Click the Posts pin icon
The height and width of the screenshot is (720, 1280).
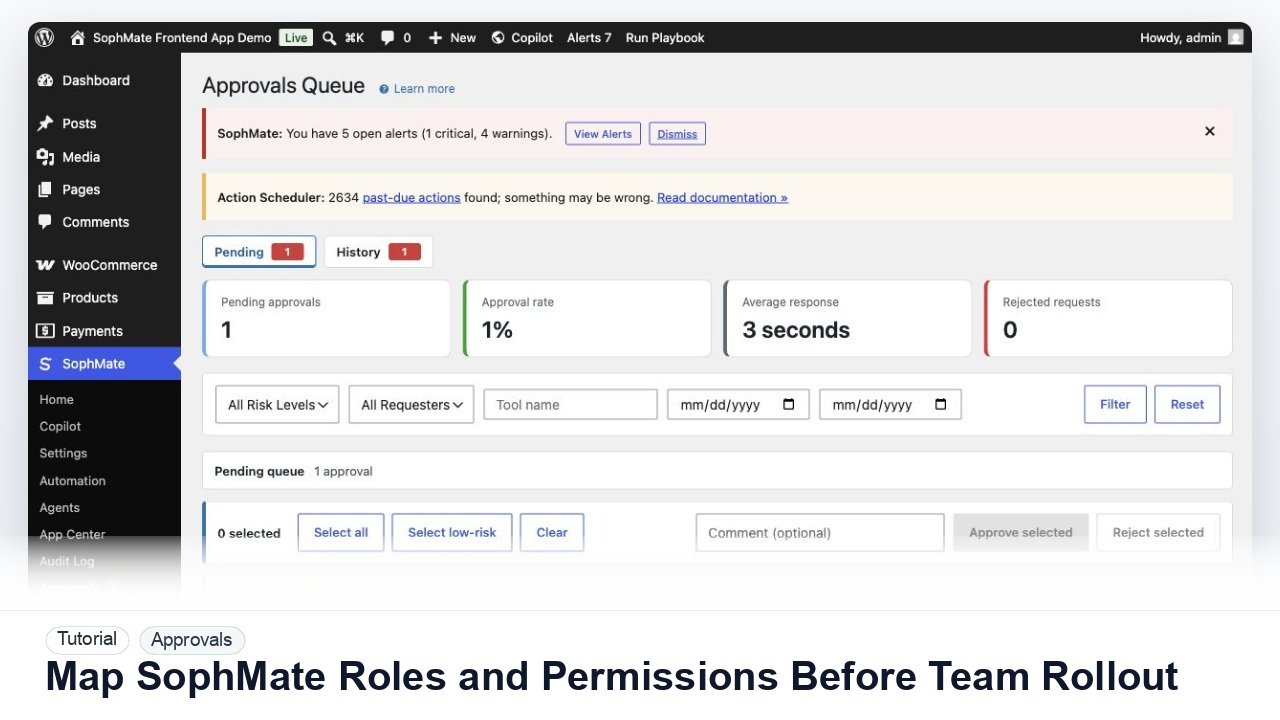point(45,123)
